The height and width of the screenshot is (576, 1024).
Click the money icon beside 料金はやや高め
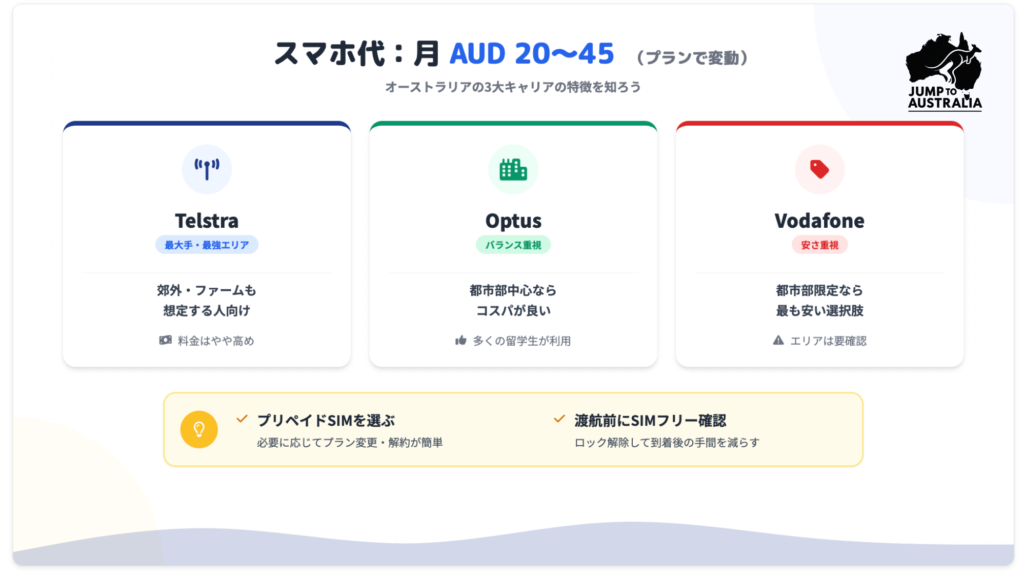pos(165,341)
